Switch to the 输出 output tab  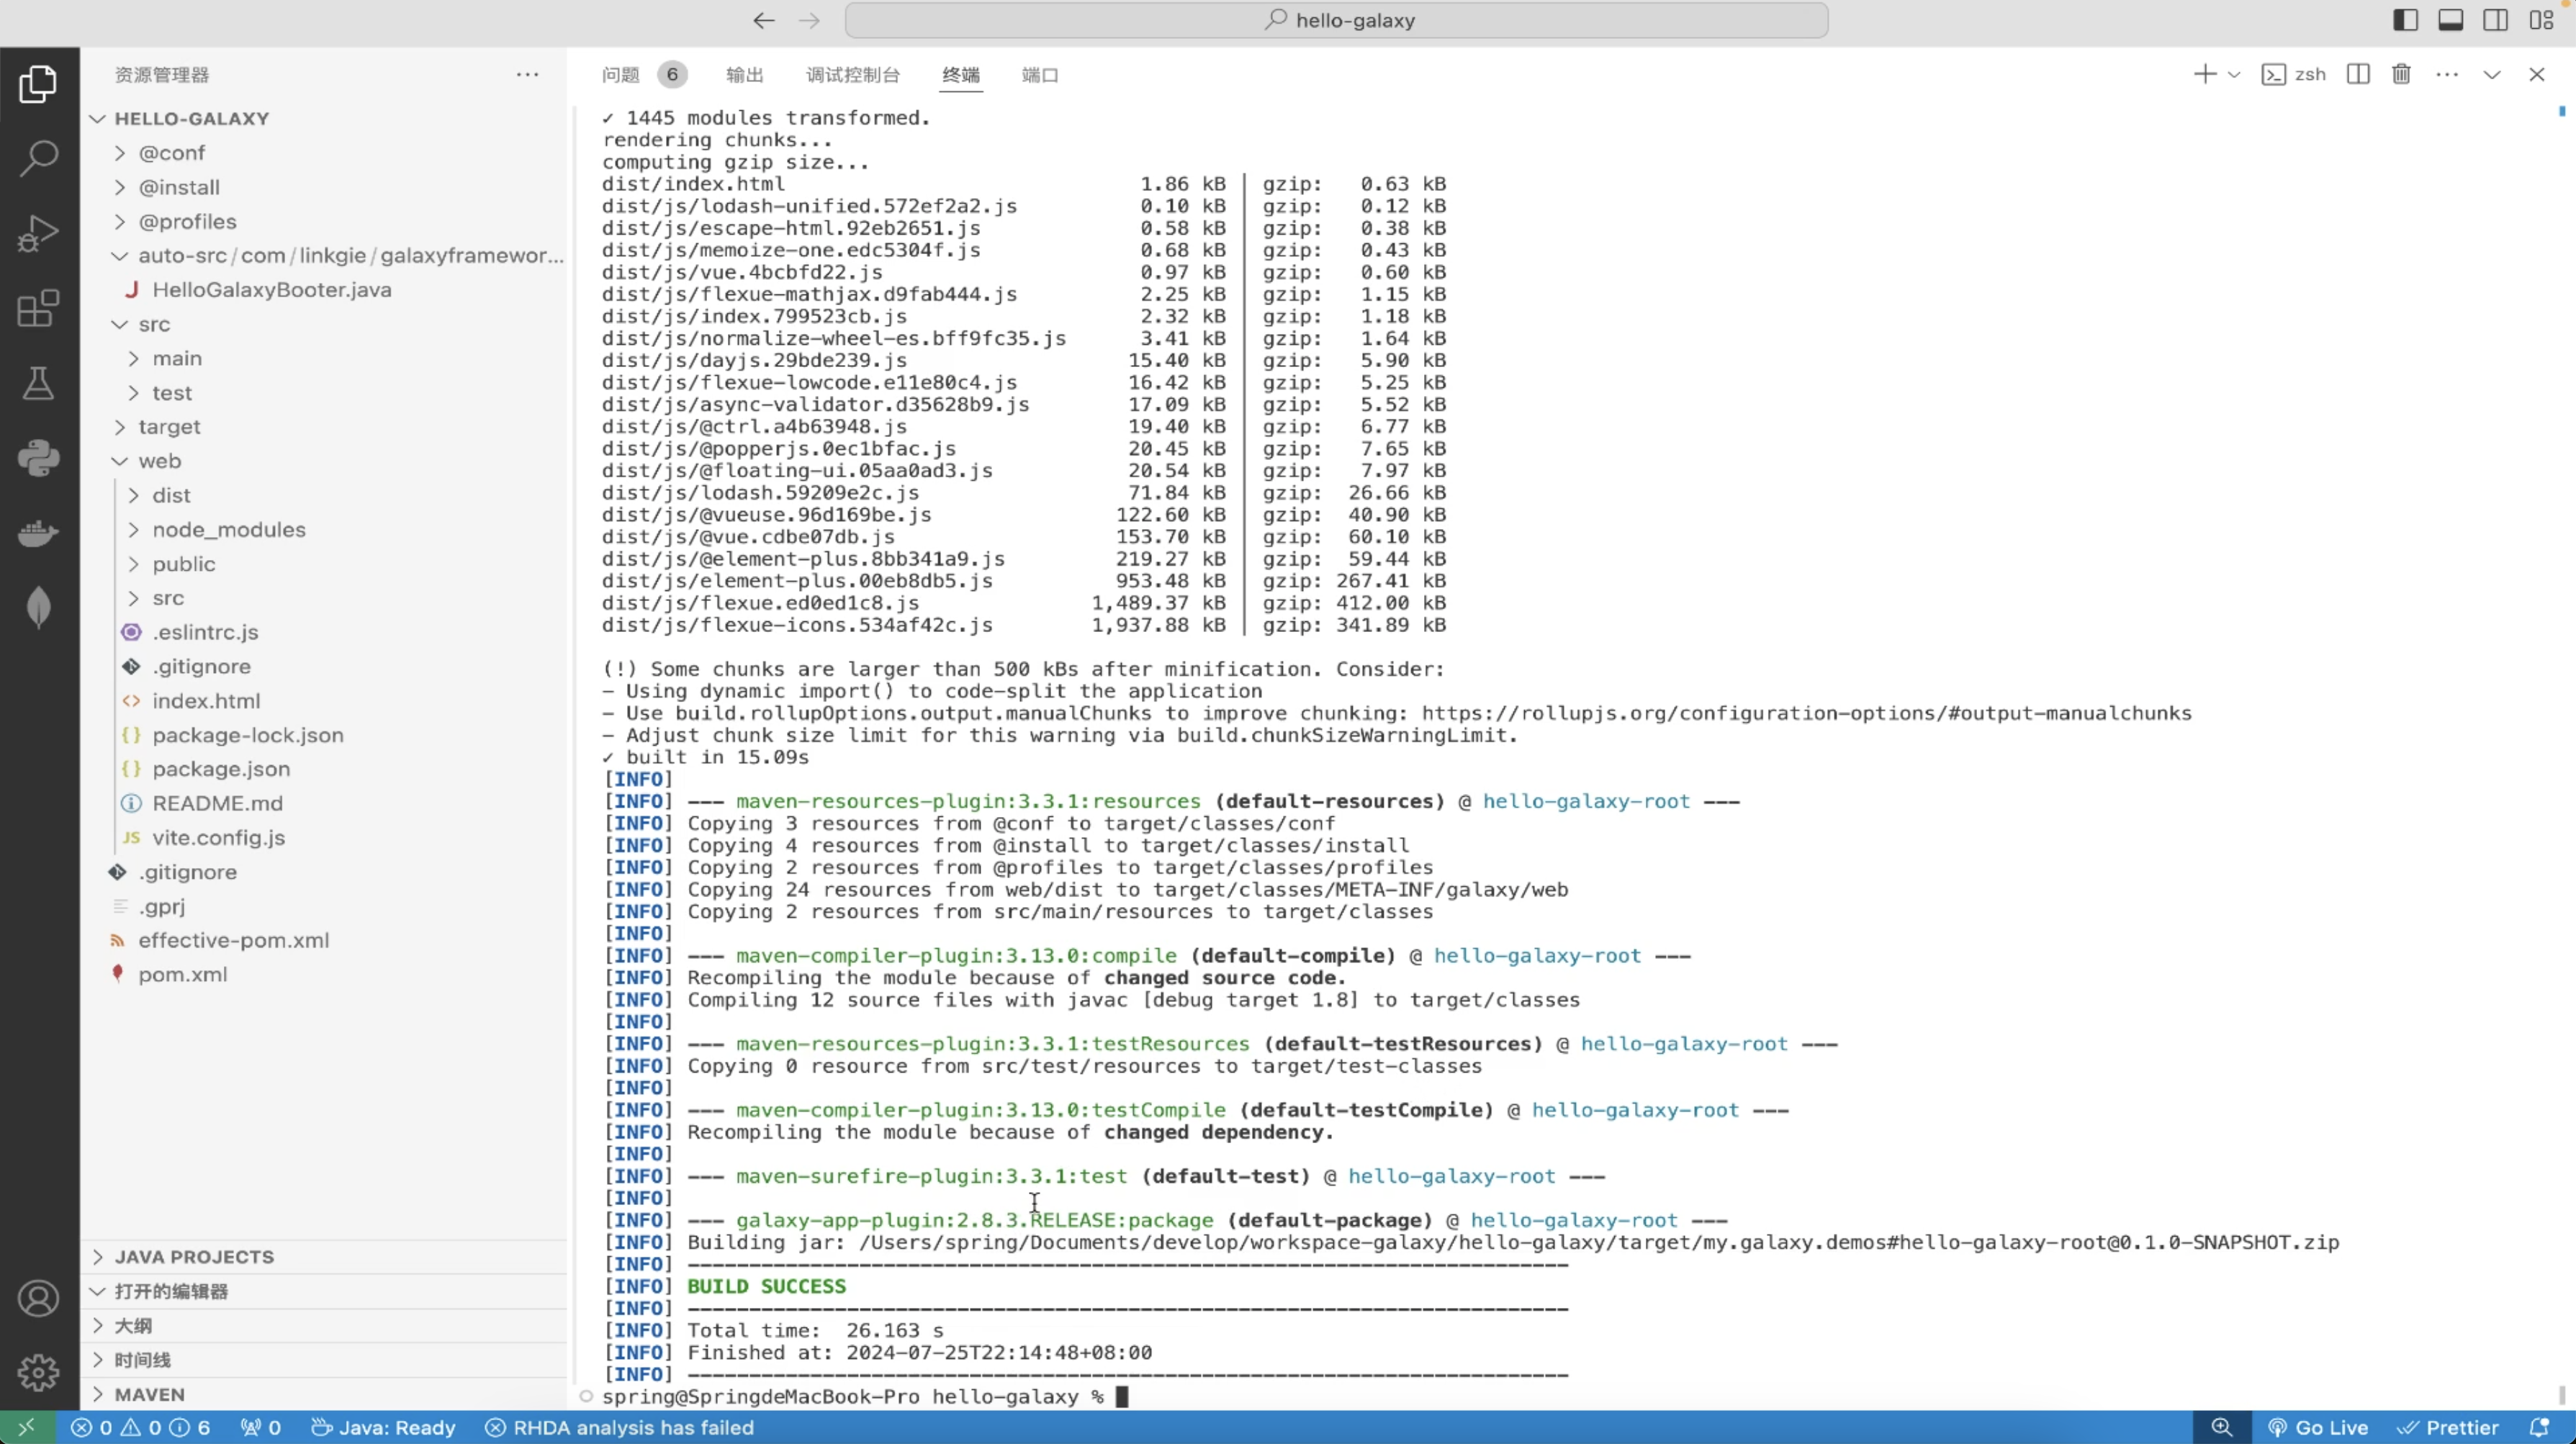pyautogui.click(x=745, y=75)
